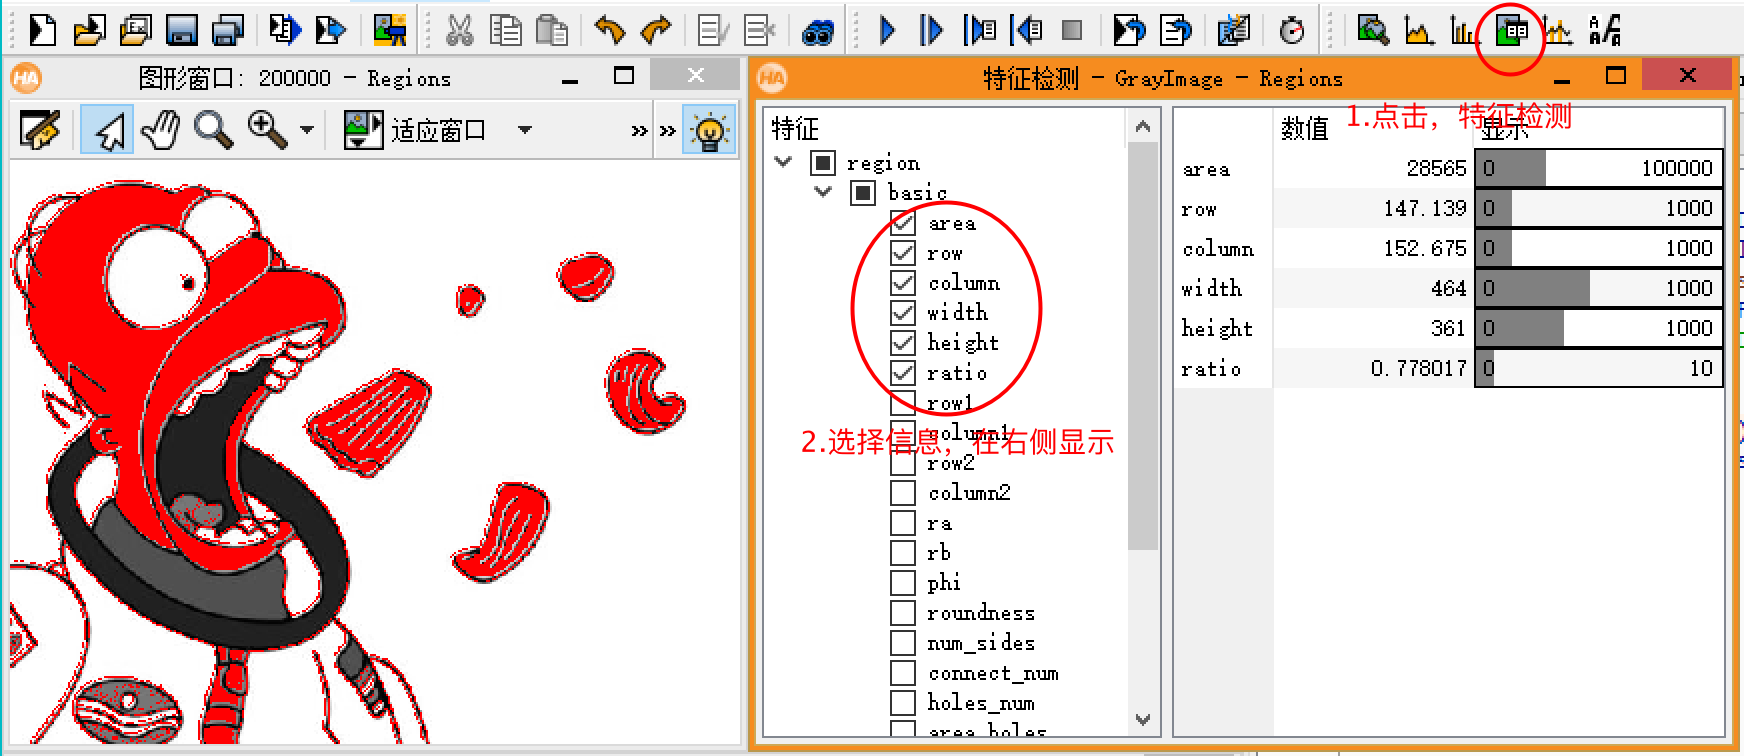The height and width of the screenshot is (756, 1744).
Task: Open the zoom tool dropdown arrow
Action: [307, 130]
